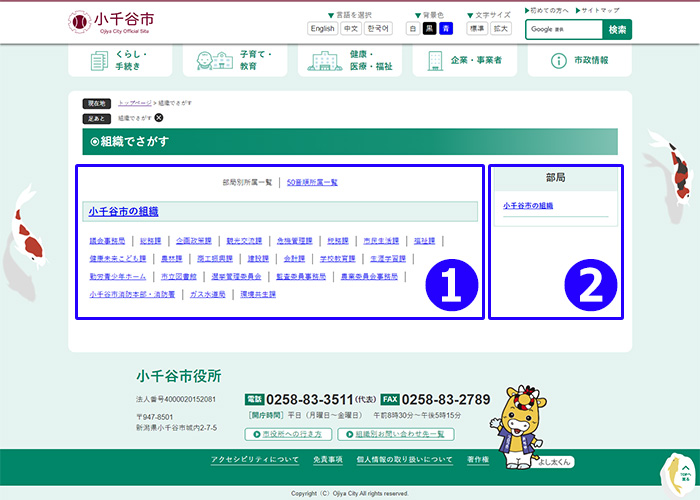Open 初めての方へ link
The height and width of the screenshot is (500, 700).
547,10
